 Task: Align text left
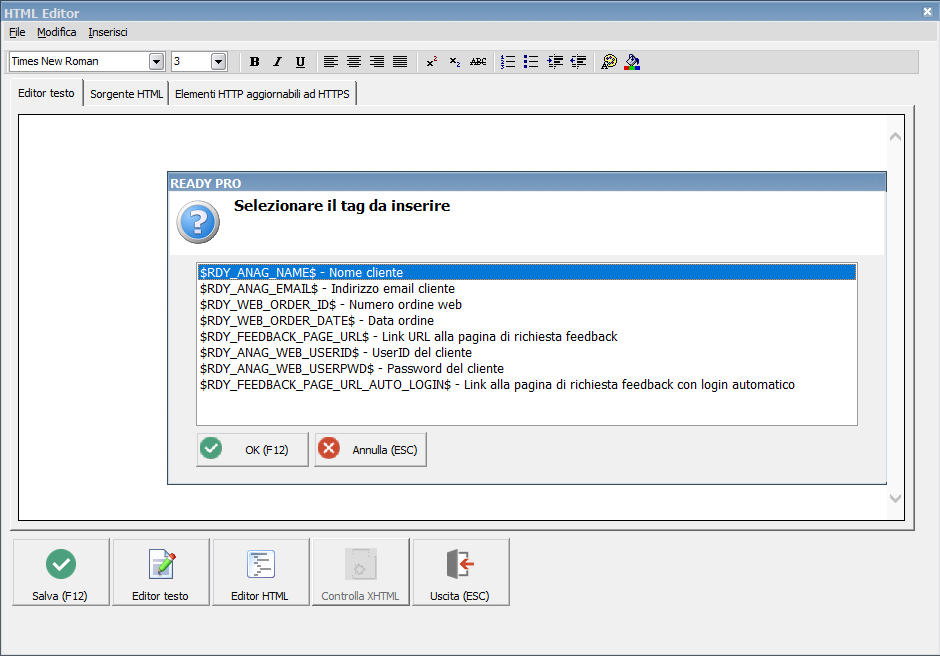coord(330,62)
